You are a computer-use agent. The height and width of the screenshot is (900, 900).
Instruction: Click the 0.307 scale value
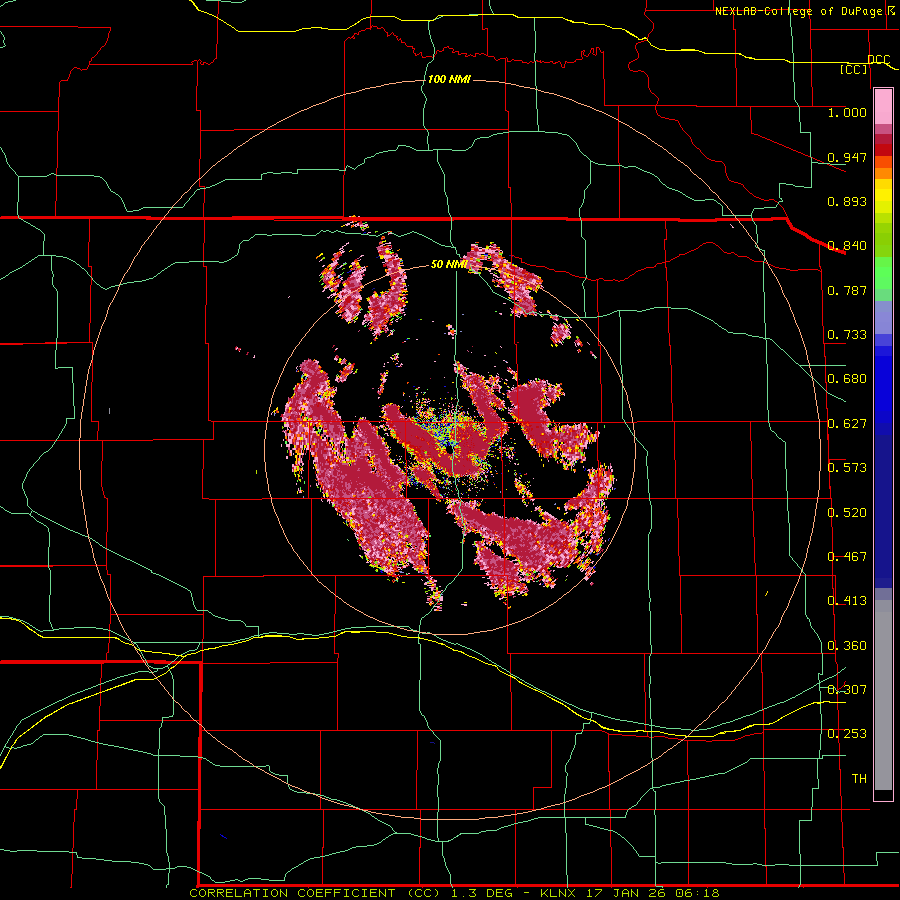pos(847,689)
